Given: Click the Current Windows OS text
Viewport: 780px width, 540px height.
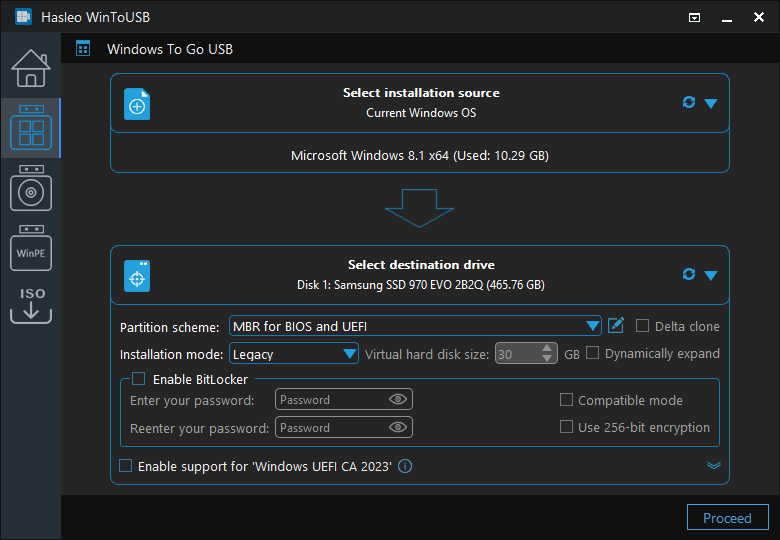Looking at the screenshot, I should pyautogui.click(x=421, y=113).
